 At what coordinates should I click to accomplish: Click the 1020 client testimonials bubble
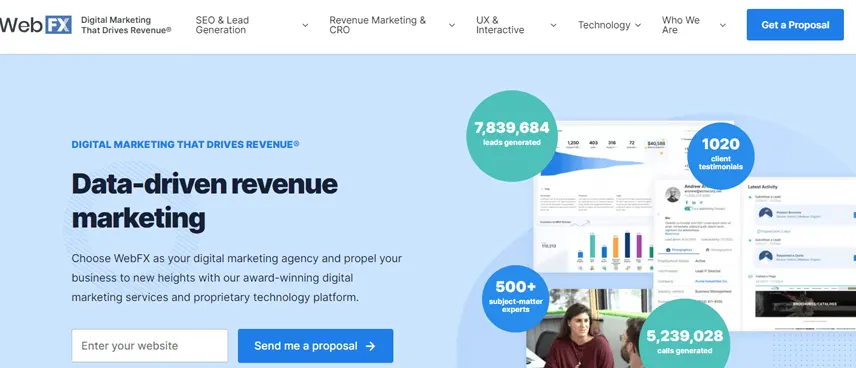coord(721,156)
